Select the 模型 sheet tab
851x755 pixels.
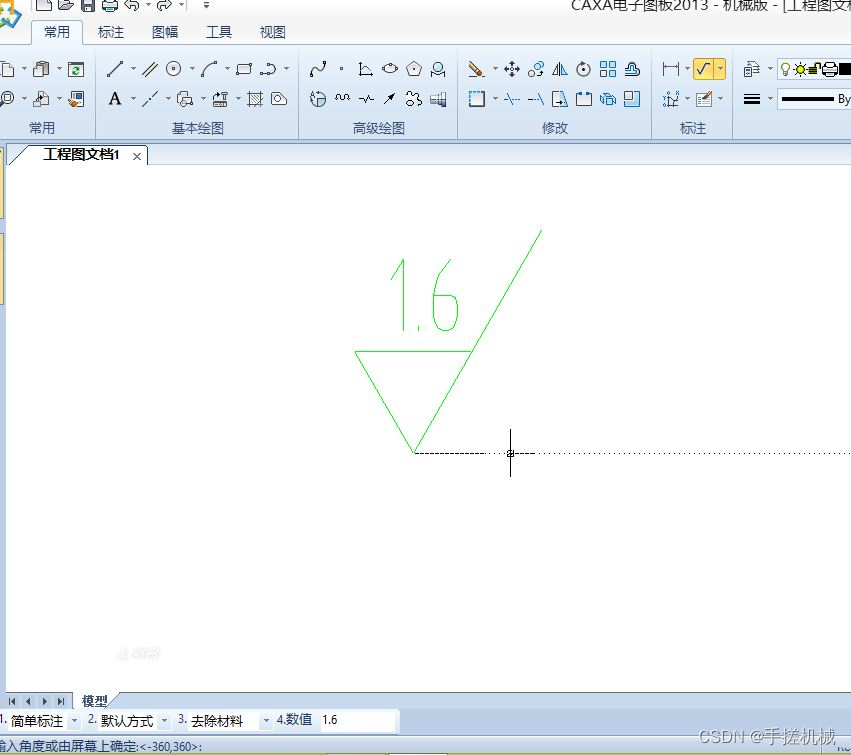tap(94, 701)
